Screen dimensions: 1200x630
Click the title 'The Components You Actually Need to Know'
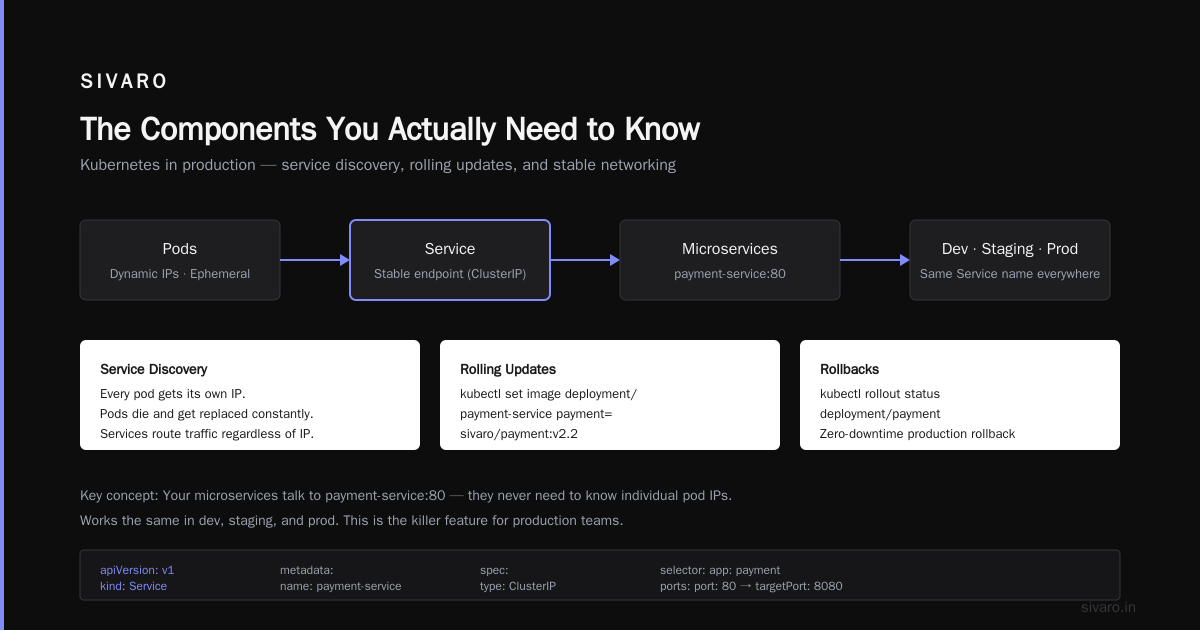390,130
